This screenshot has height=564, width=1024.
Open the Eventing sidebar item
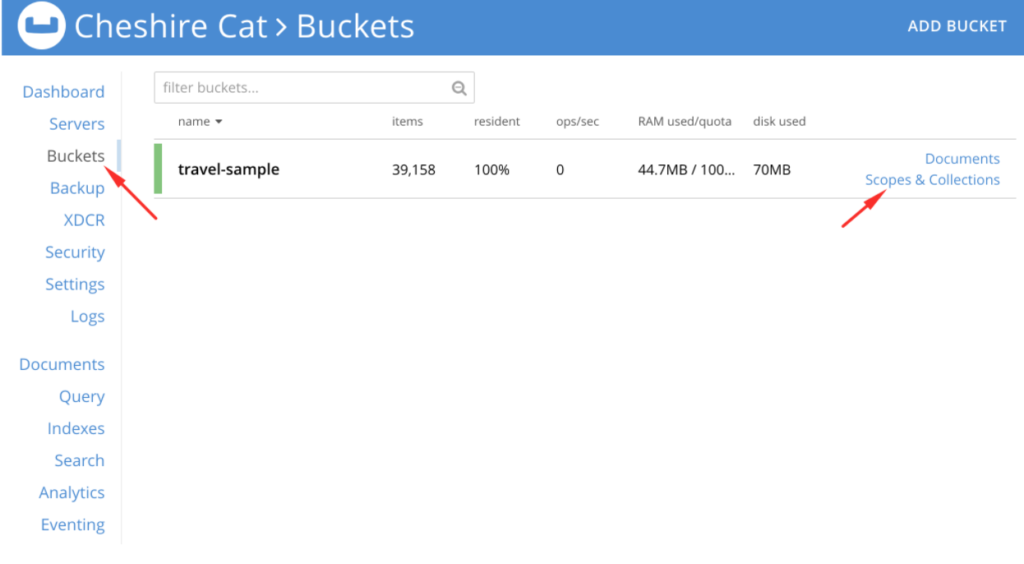pyautogui.click(x=72, y=524)
